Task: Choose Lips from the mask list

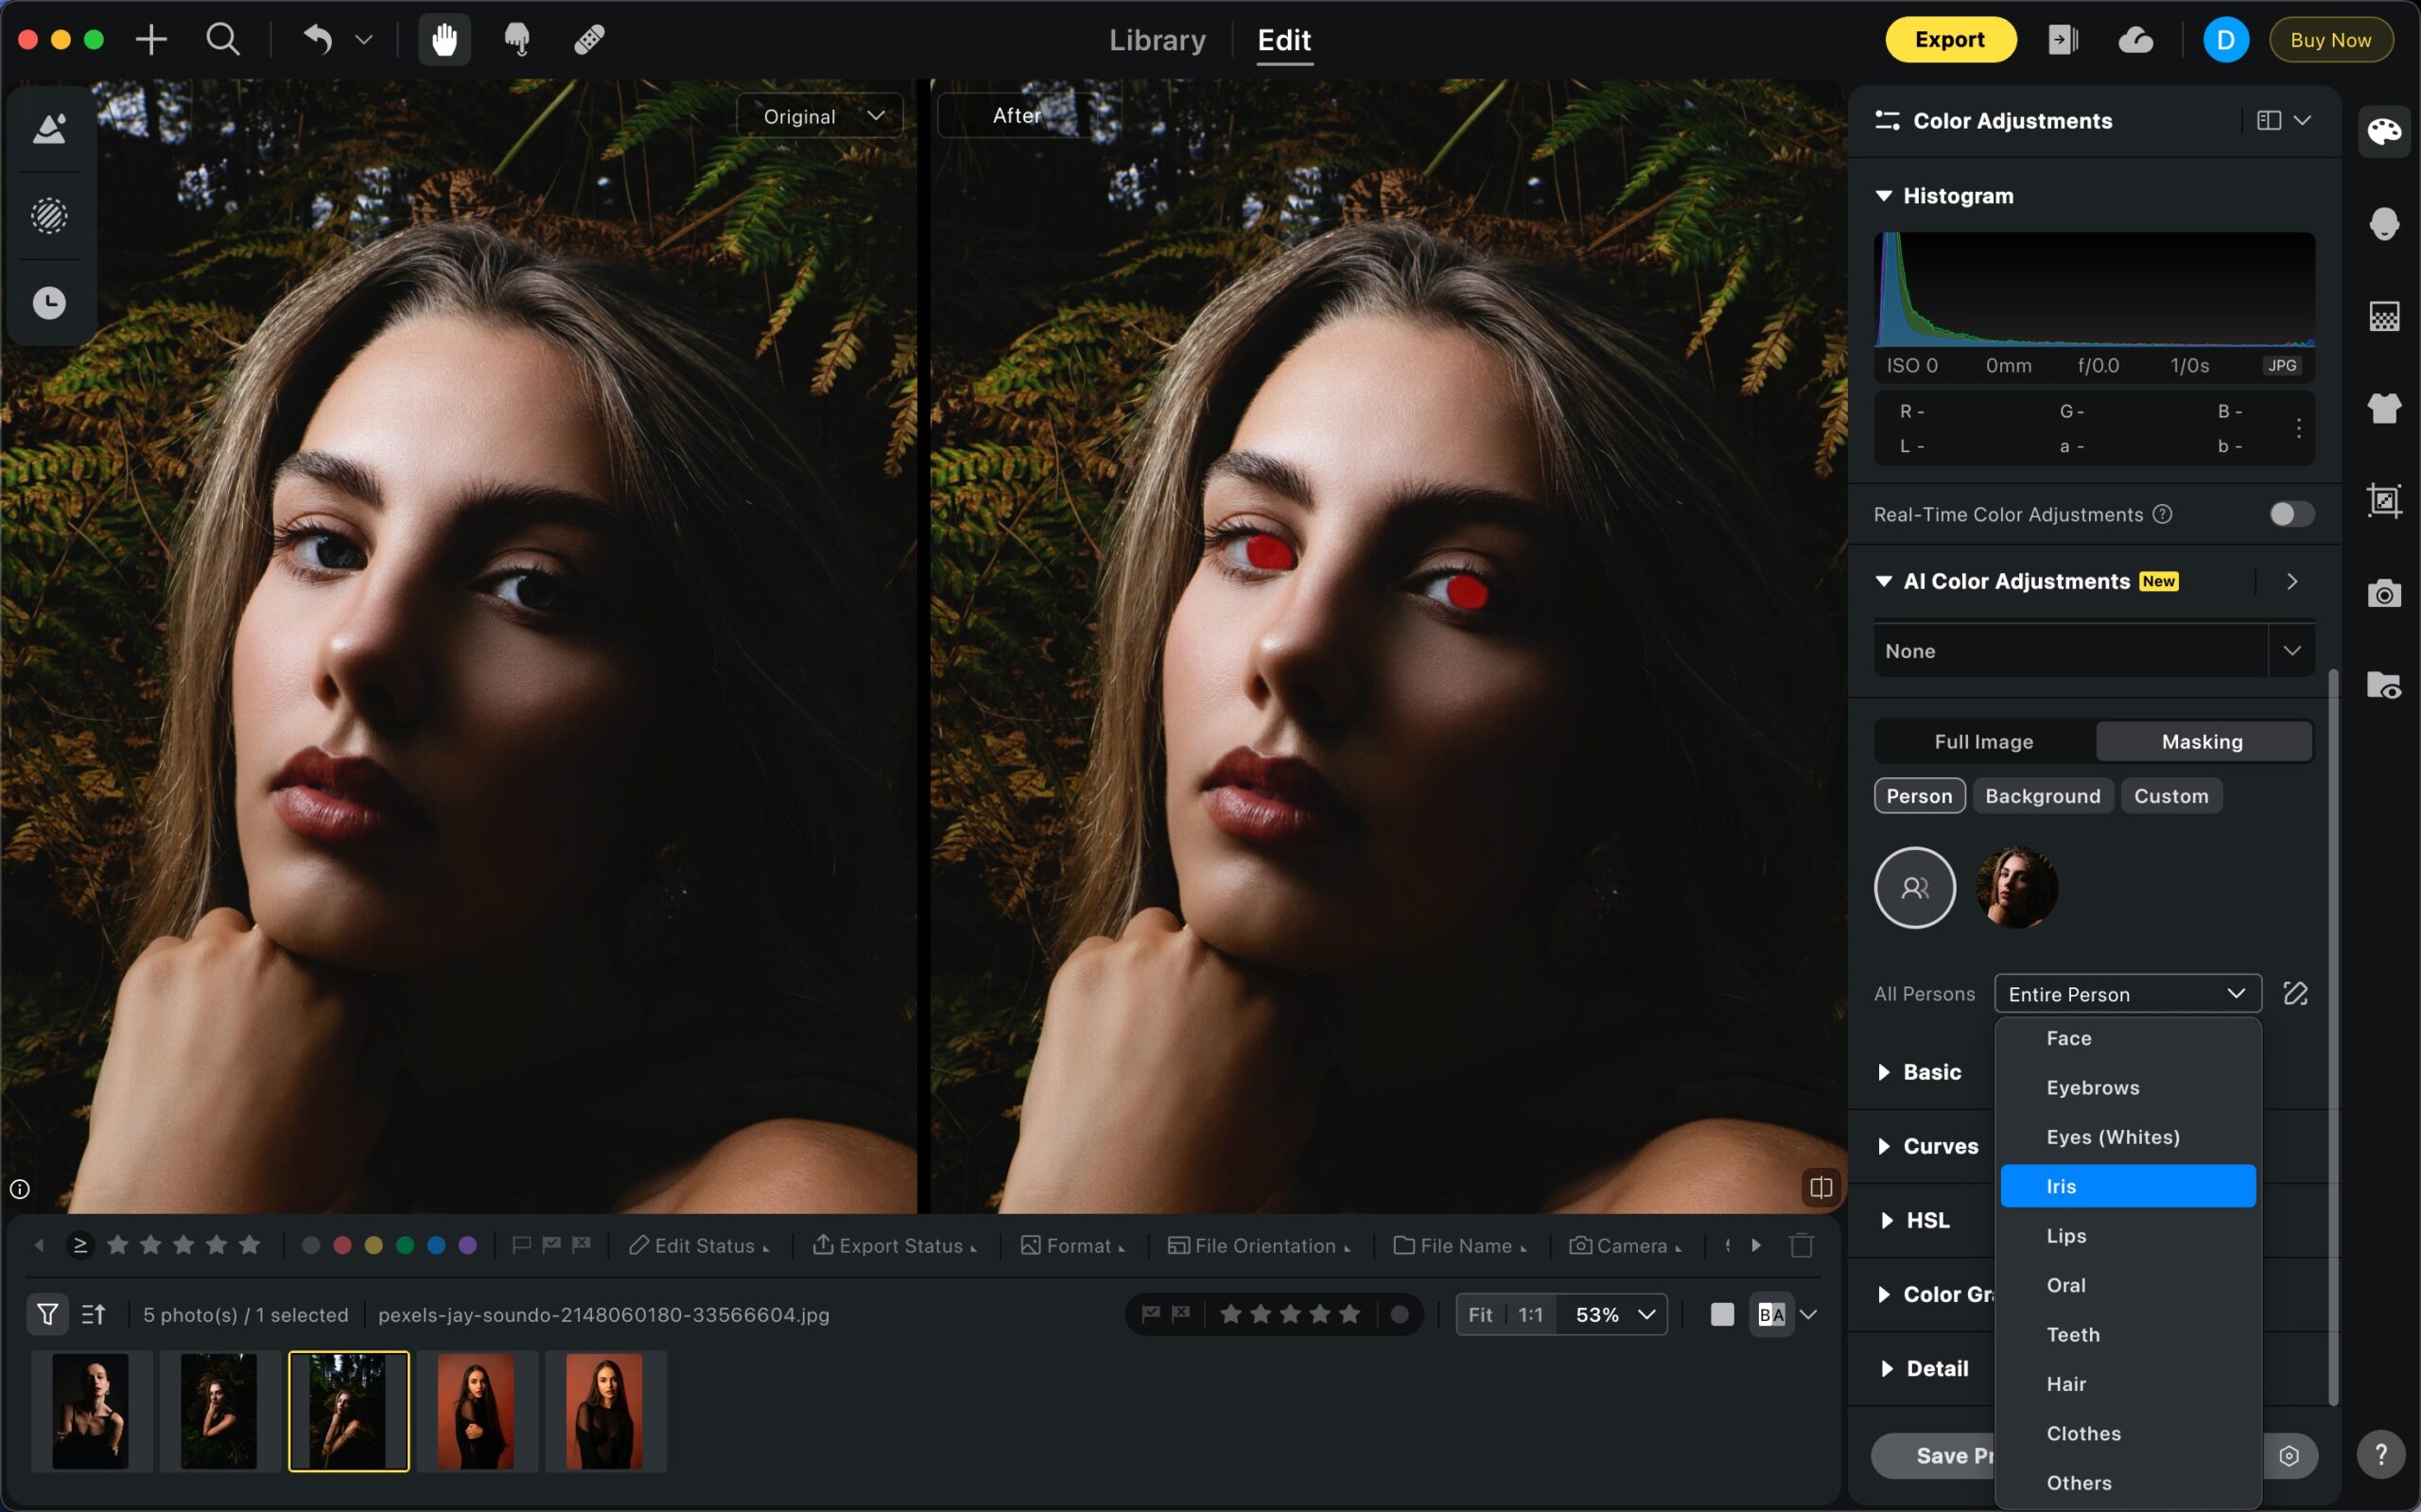Action: click(x=2066, y=1235)
